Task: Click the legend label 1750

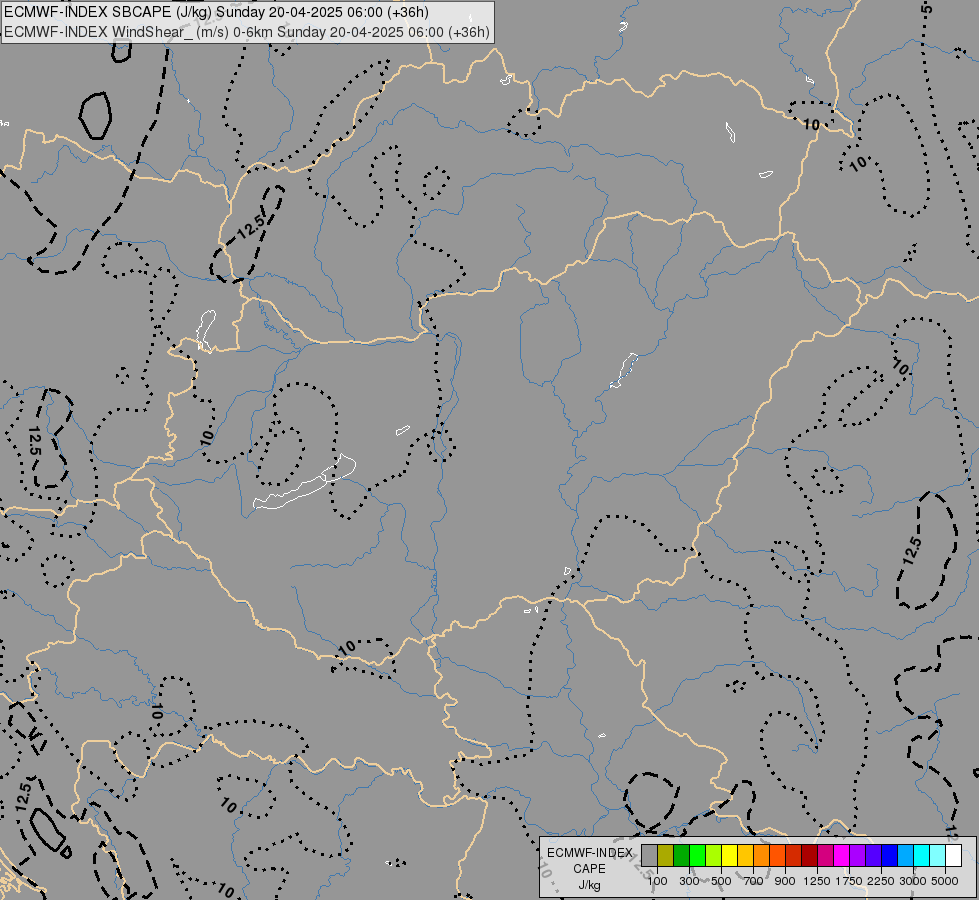Action: (x=849, y=881)
